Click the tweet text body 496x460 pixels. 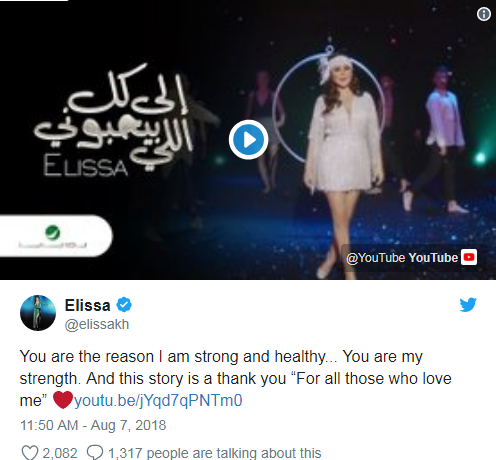tap(235, 378)
